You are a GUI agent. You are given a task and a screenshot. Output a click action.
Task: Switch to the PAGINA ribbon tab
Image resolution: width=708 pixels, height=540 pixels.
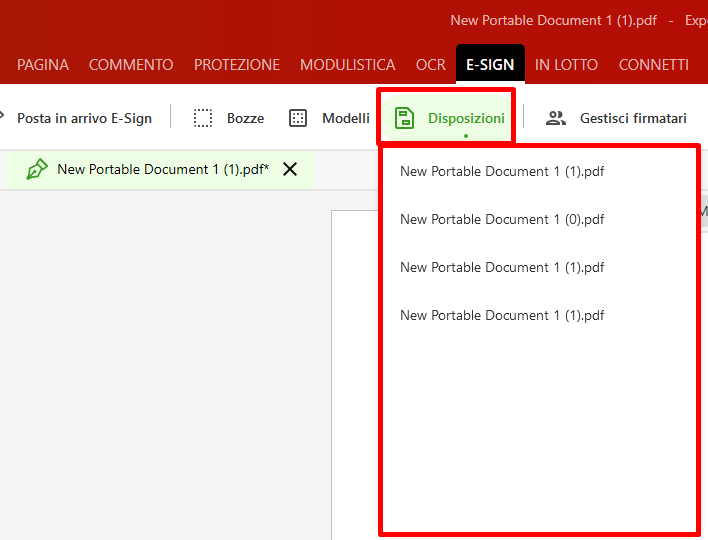(x=43, y=65)
